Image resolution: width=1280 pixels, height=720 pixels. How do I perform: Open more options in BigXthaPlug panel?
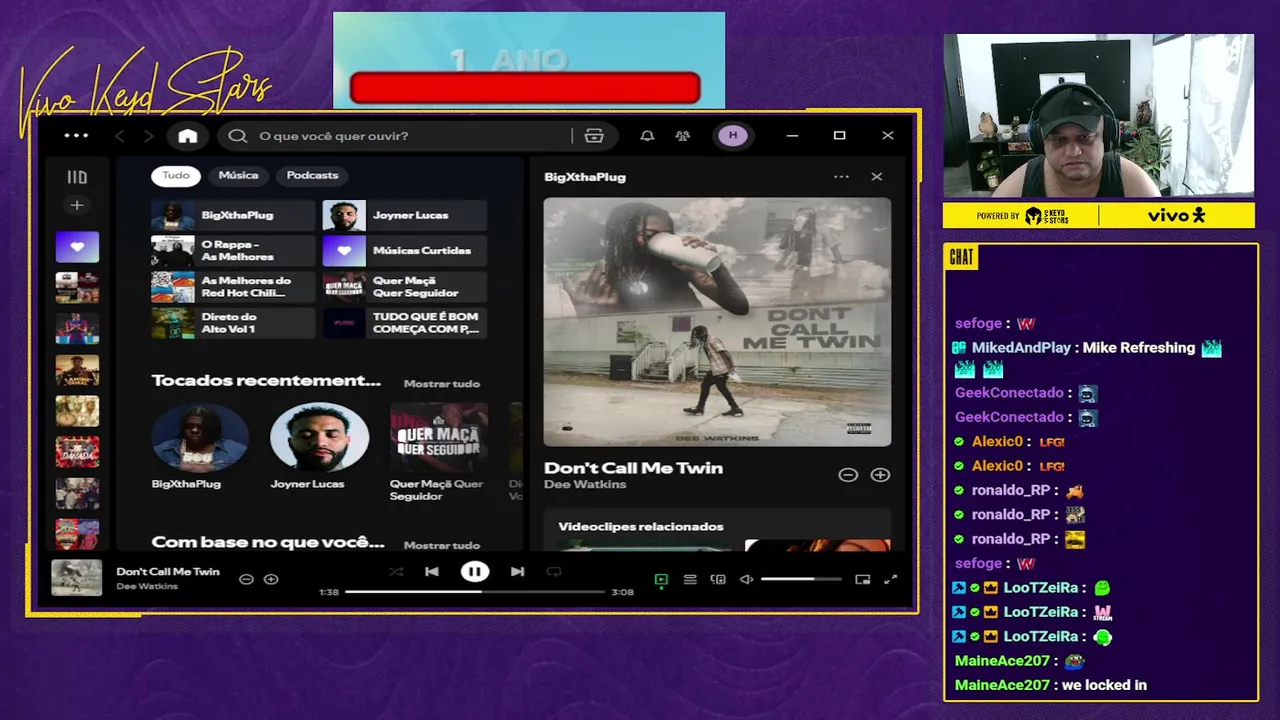841,177
